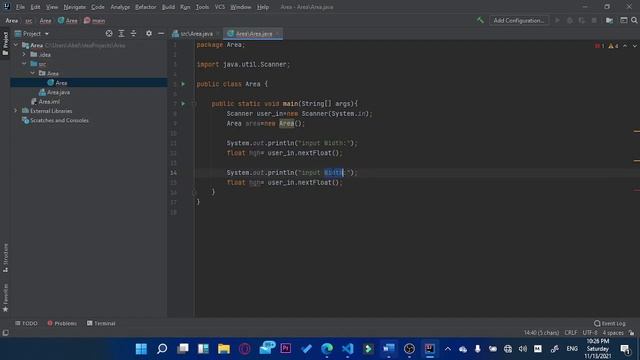
Task: Click the UTF-8 encoding status
Action: (590, 333)
